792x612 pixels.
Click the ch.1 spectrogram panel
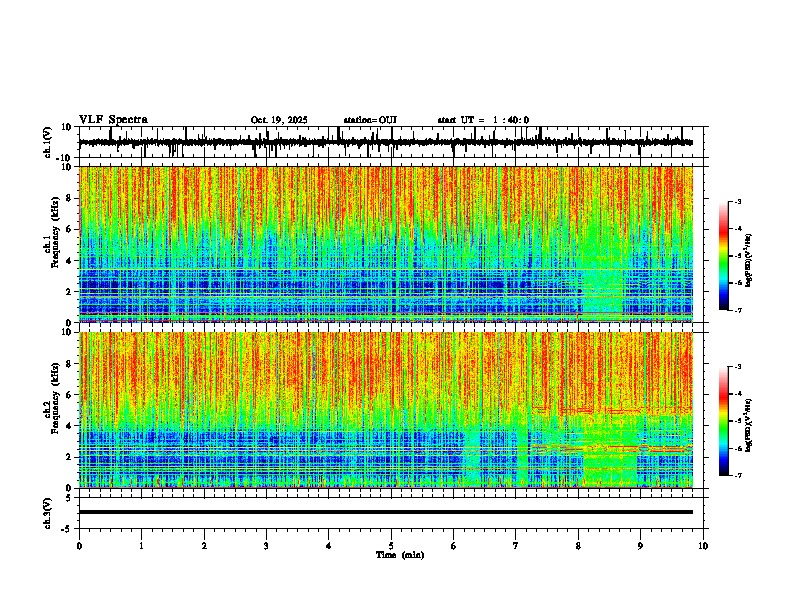[385, 244]
